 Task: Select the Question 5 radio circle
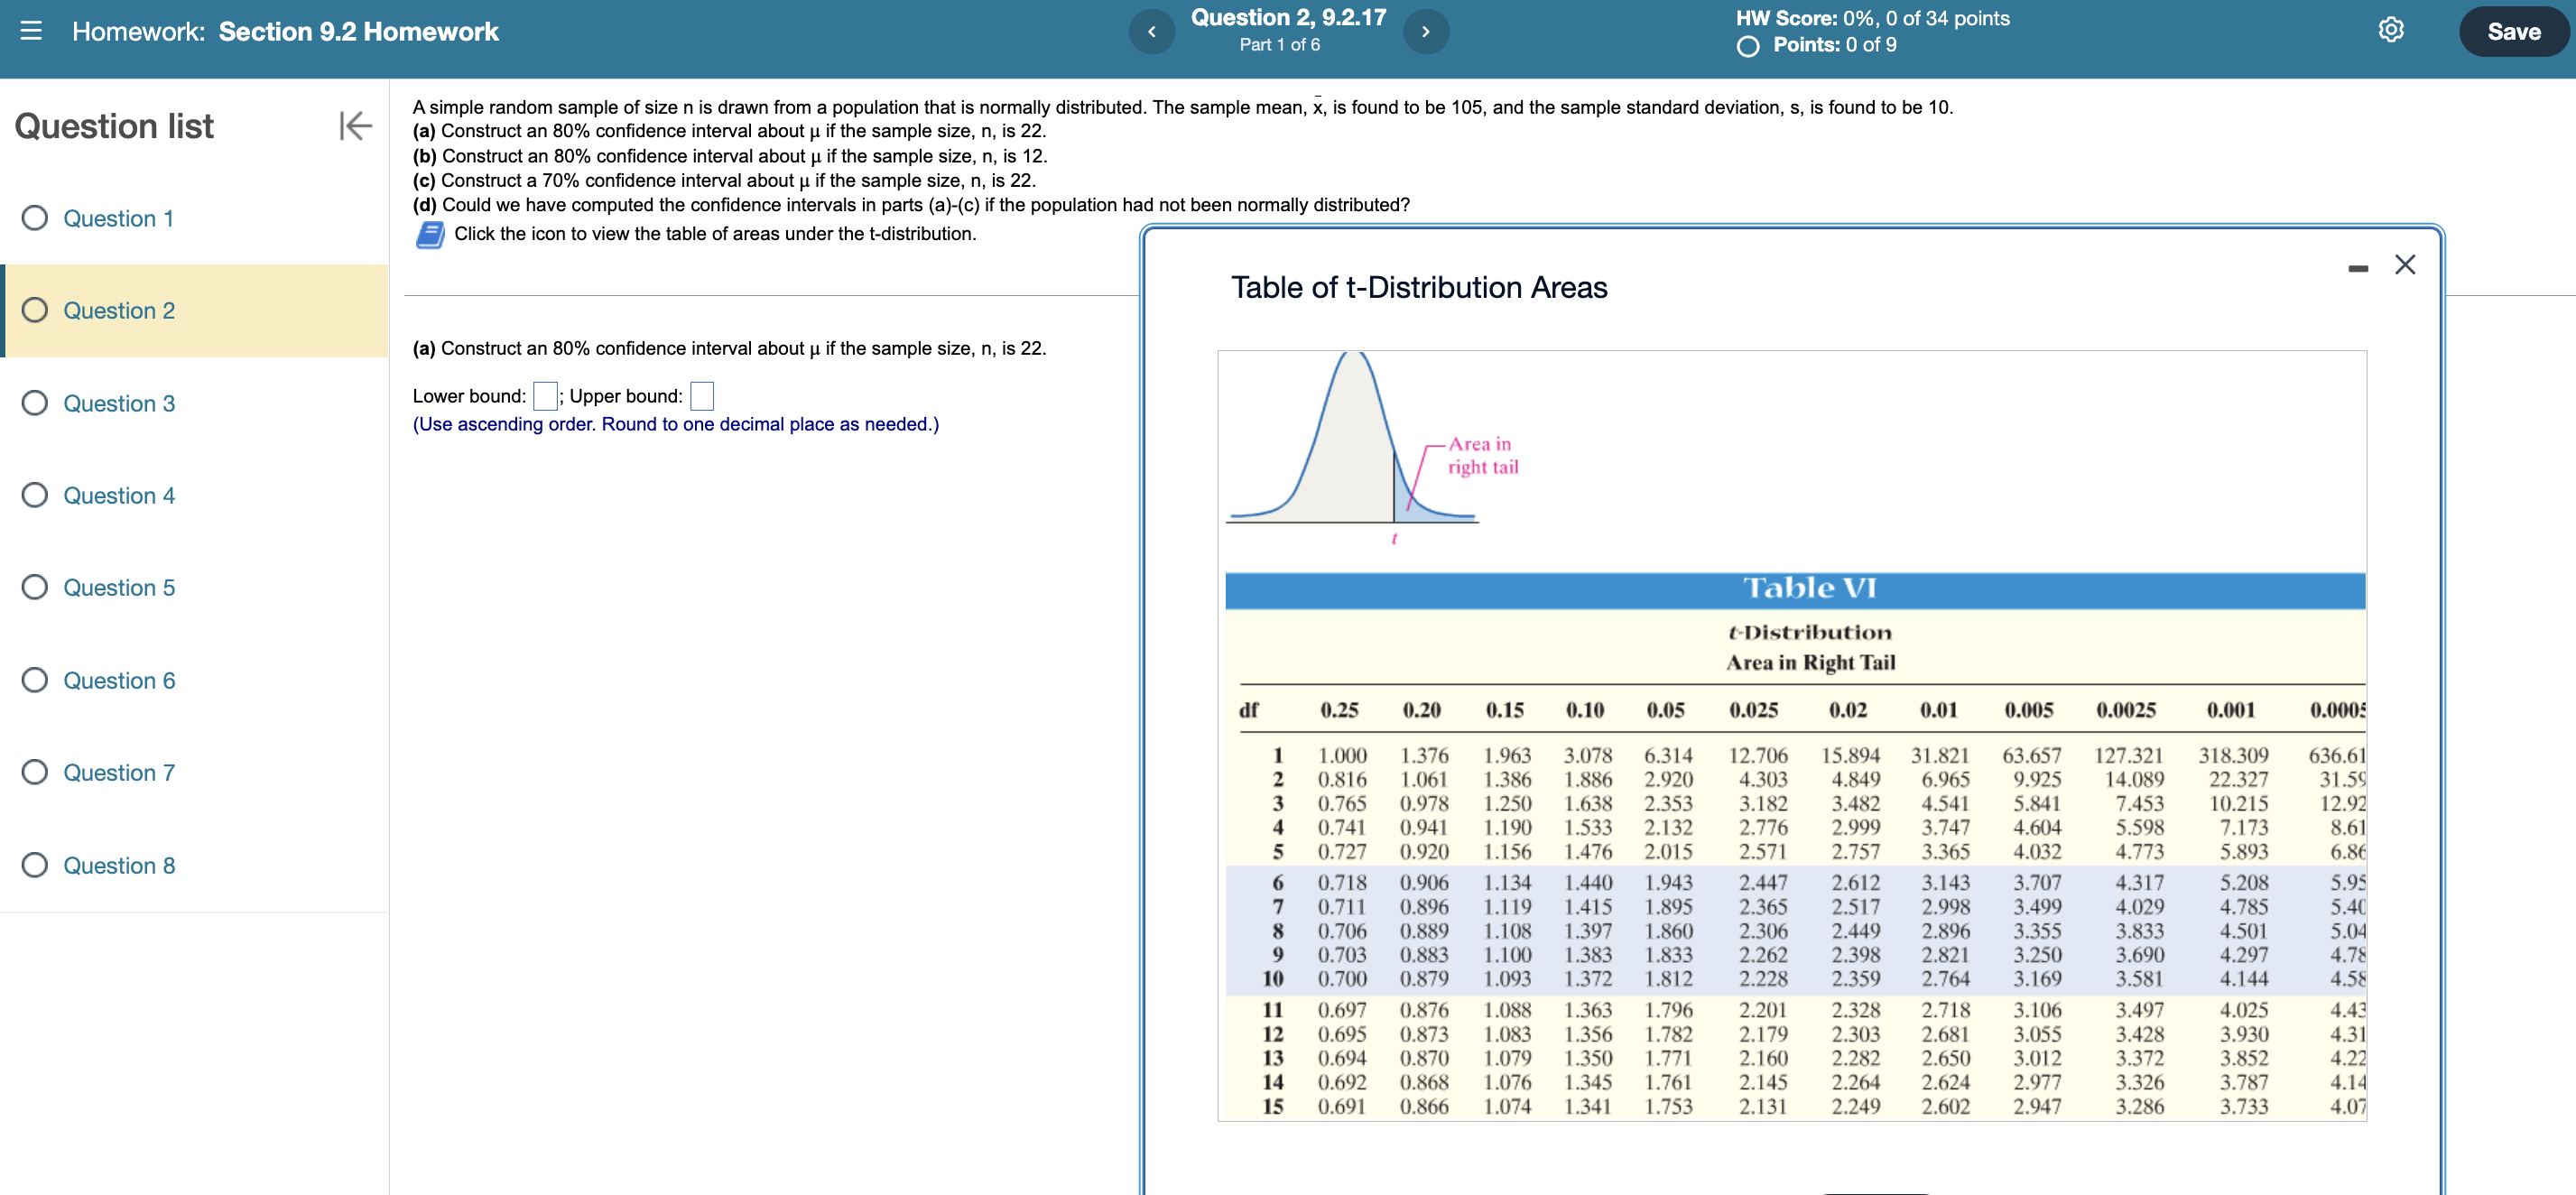35,587
